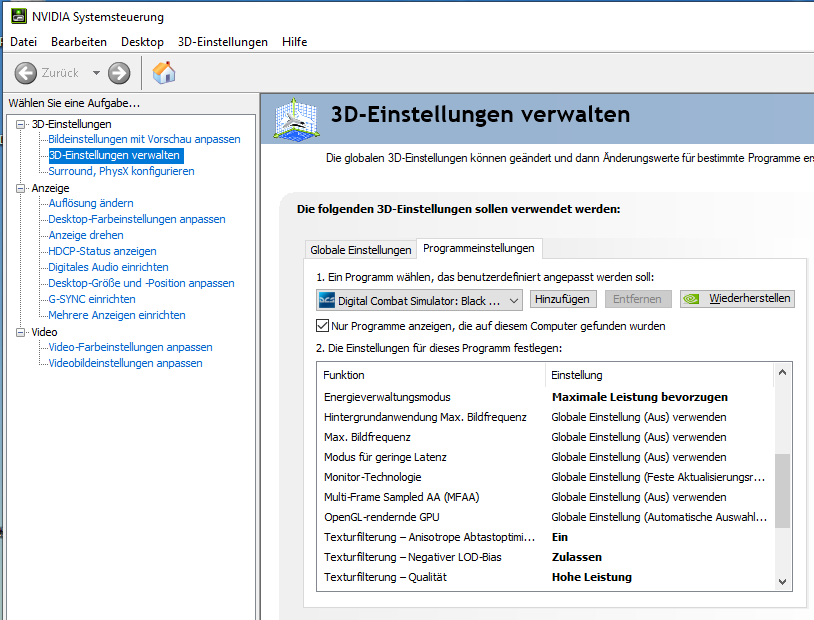This screenshot has height=620, width=814.
Task: Click the 'Ein' setting value
Action: pos(560,537)
